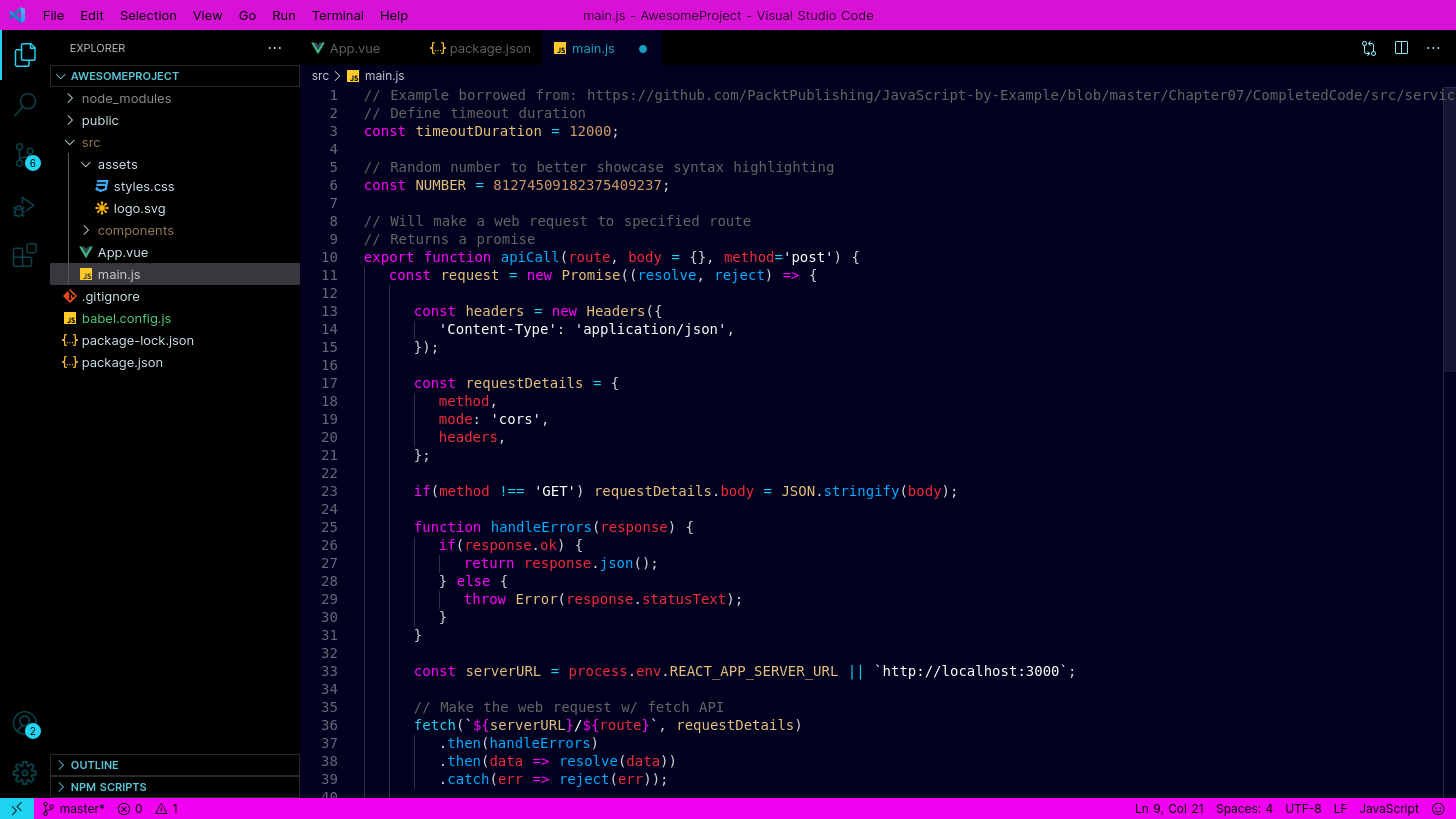Open package.json in file explorer
1456x819 pixels.
tap(175, 362)
